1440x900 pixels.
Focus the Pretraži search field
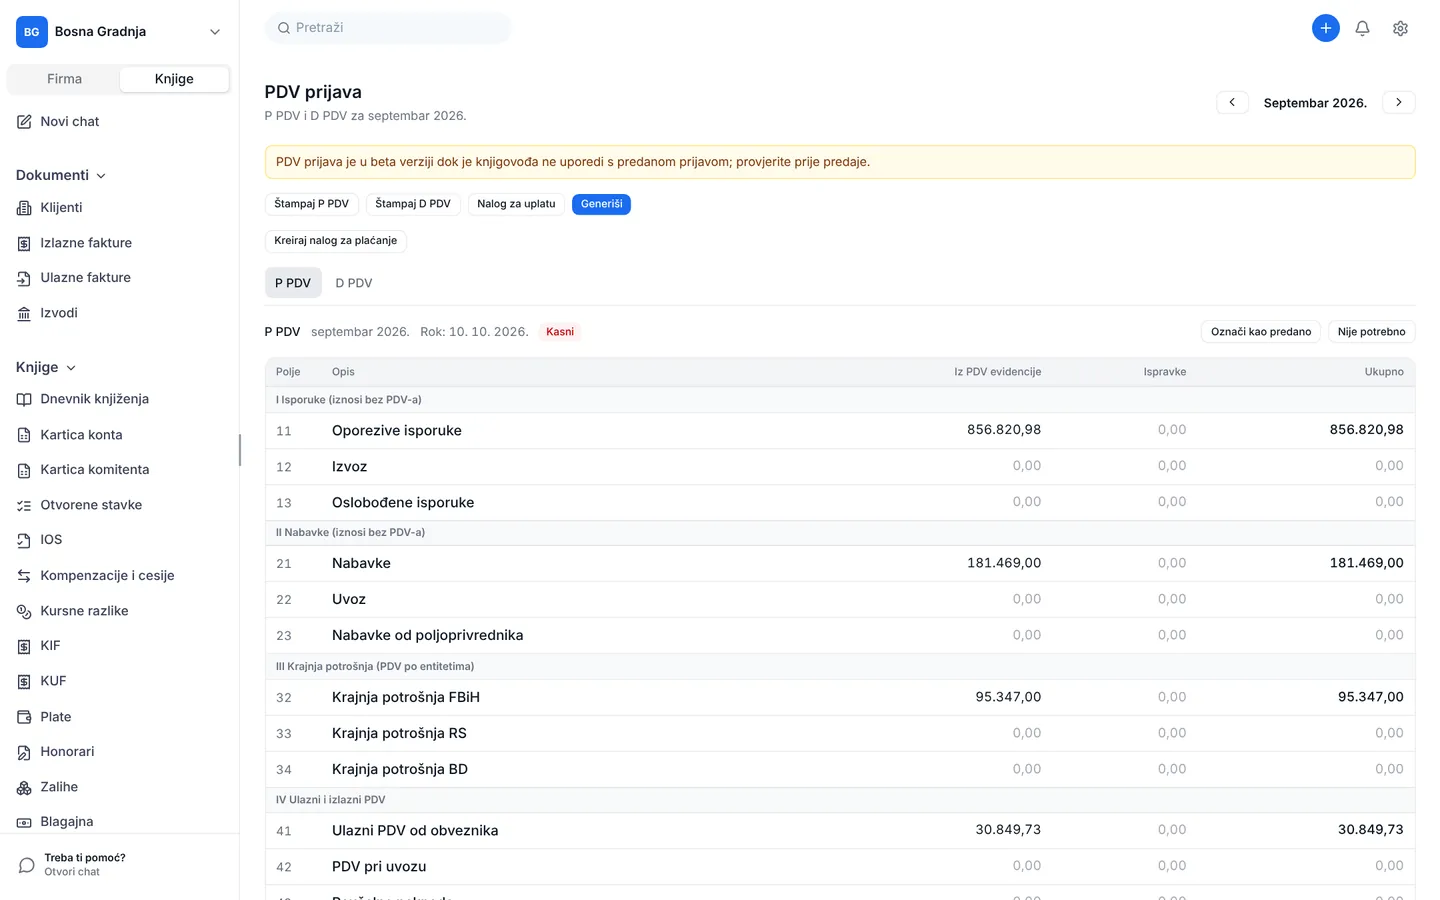pyautogui.click(x=388, y=28)
